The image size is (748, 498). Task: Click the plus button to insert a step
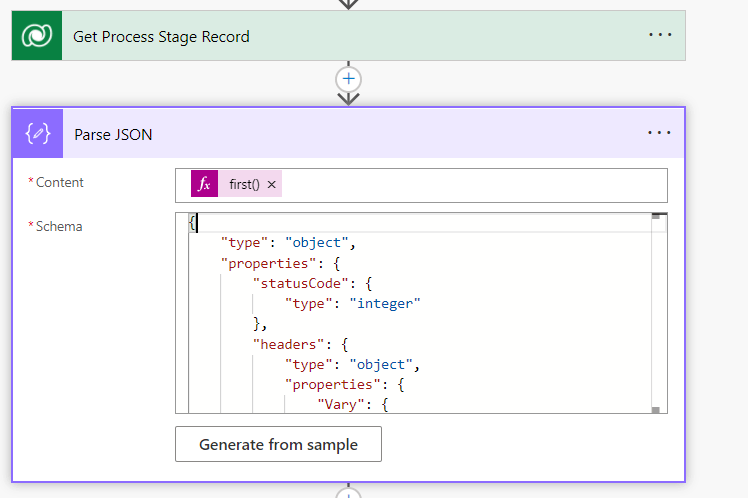(348, 78)
